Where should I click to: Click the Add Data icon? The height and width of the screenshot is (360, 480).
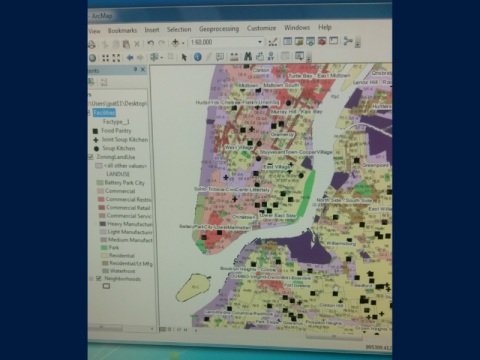175,43
